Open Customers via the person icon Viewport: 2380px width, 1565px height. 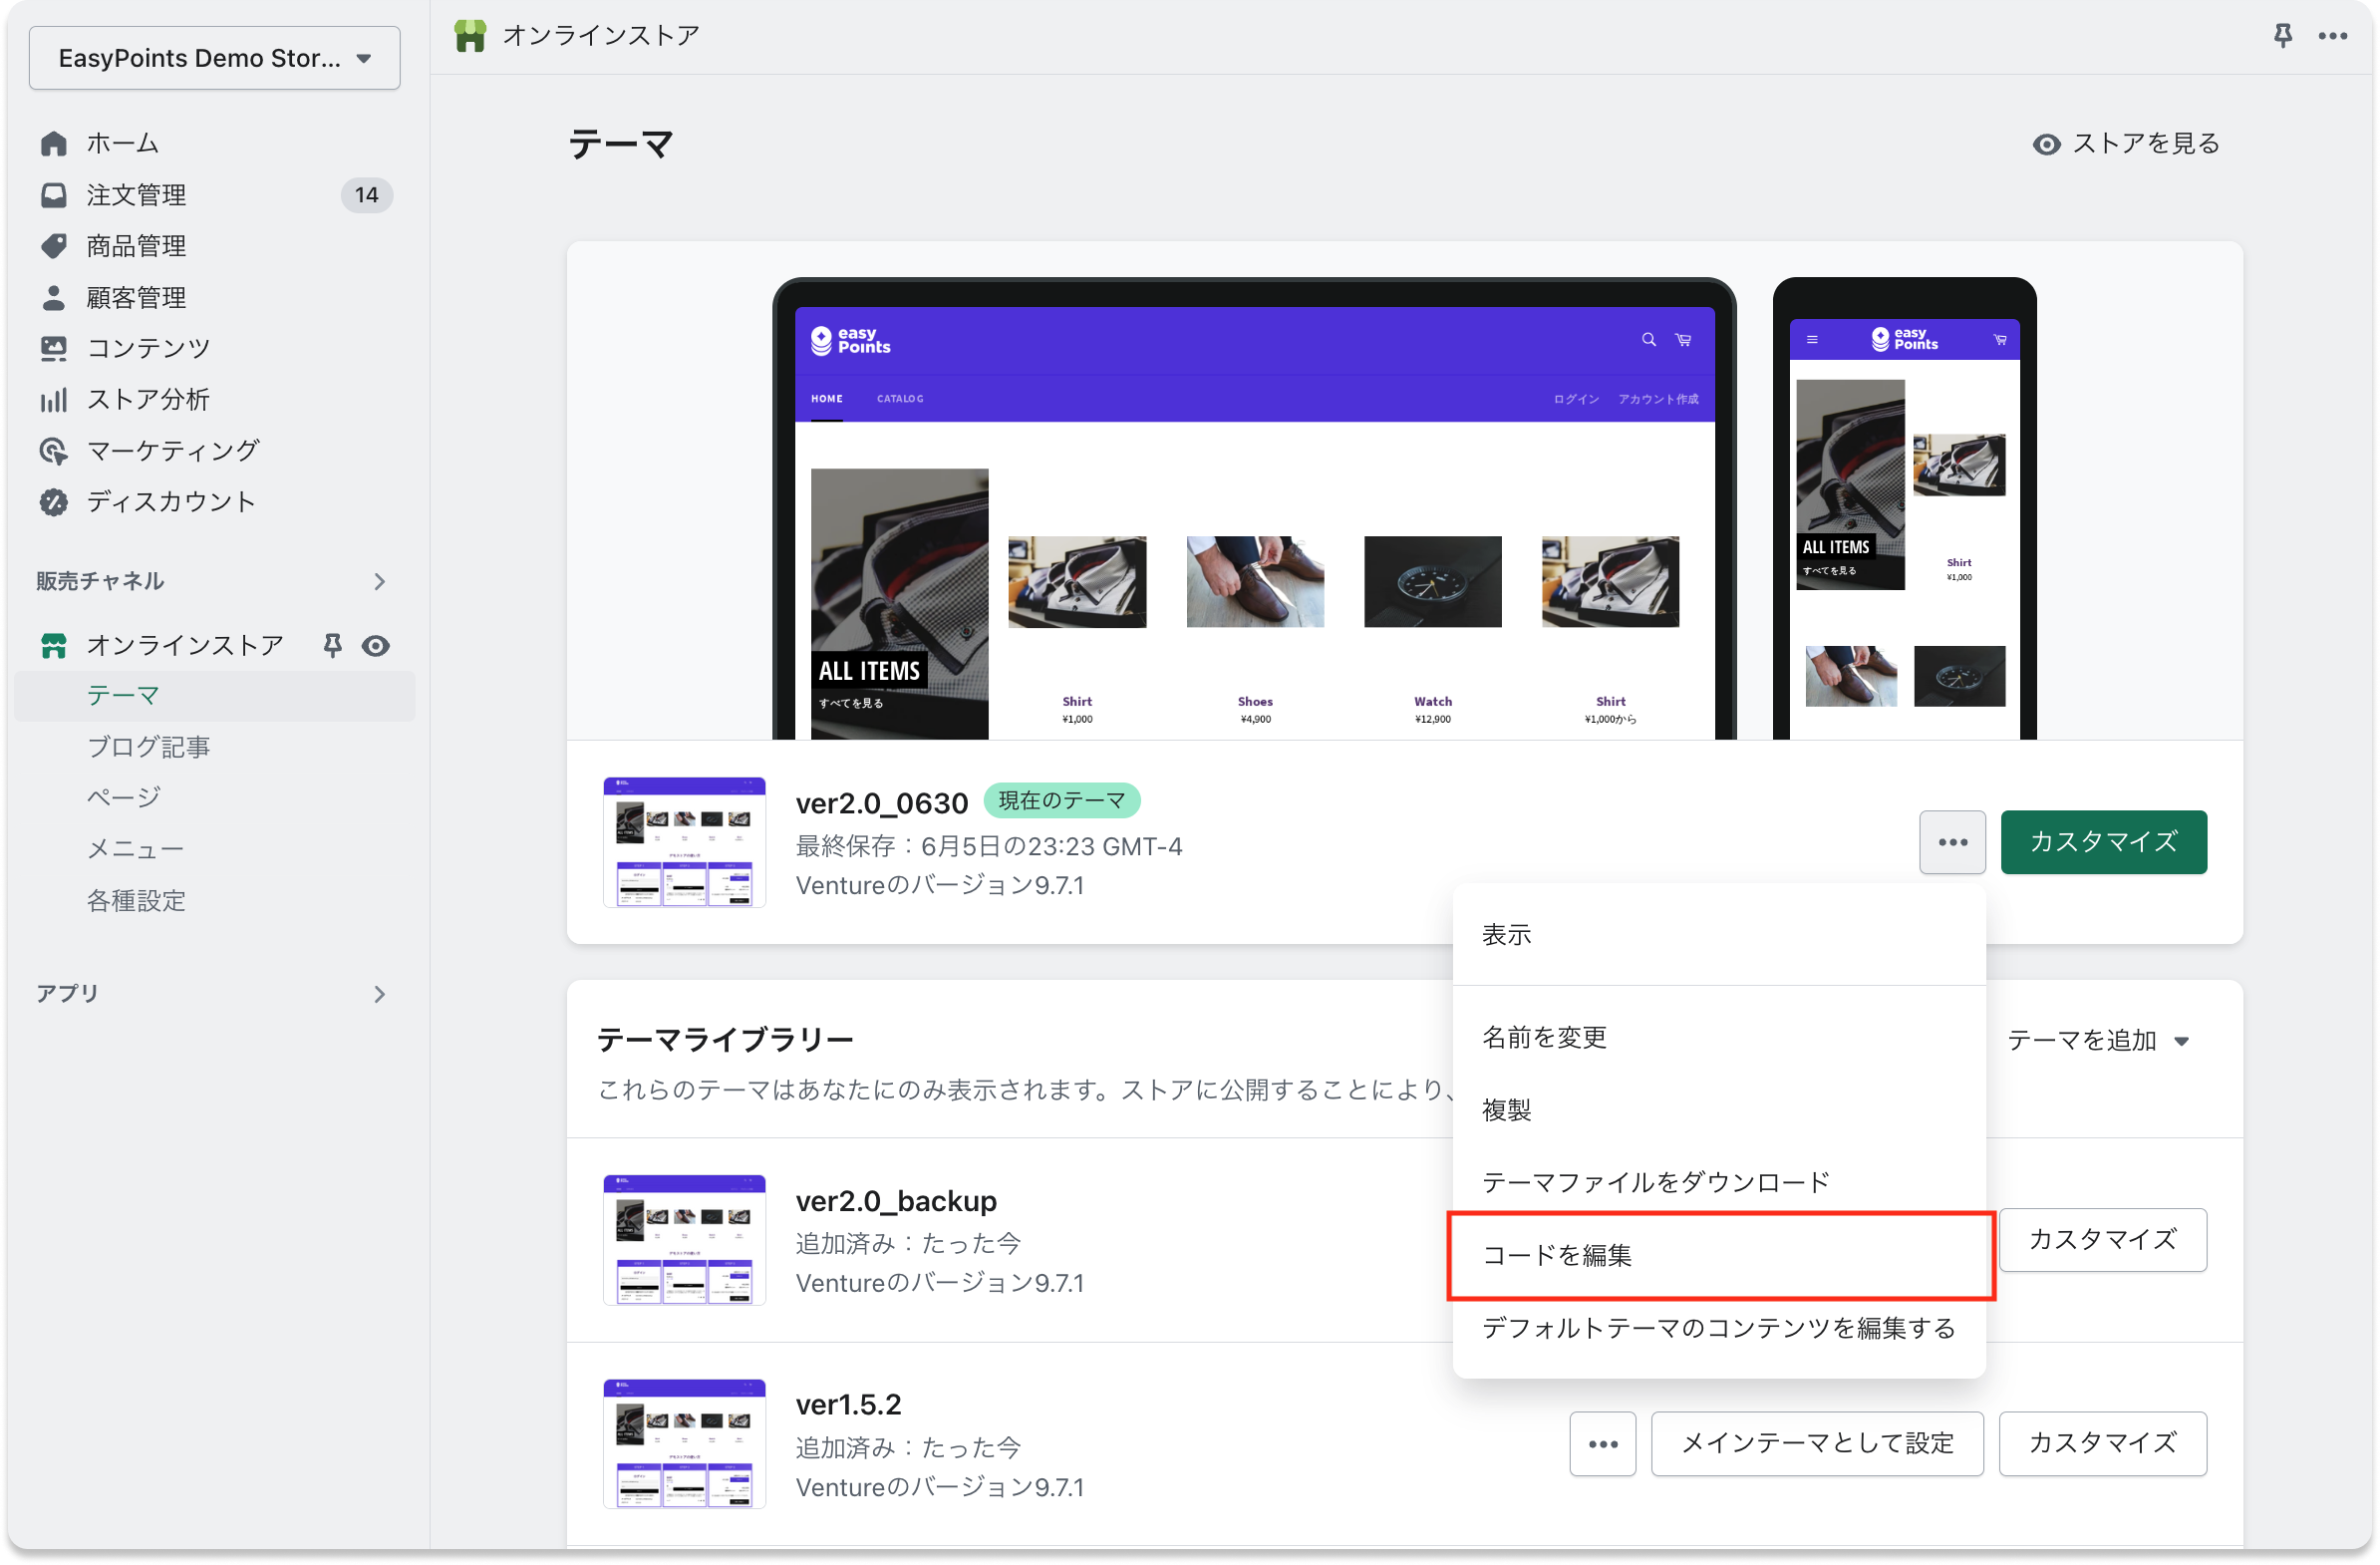[x=54, y=298]
